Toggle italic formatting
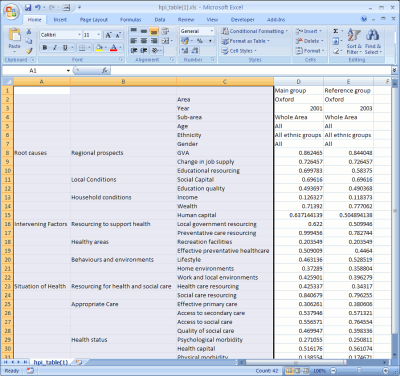The image size is (400, 376). (55, 48)
